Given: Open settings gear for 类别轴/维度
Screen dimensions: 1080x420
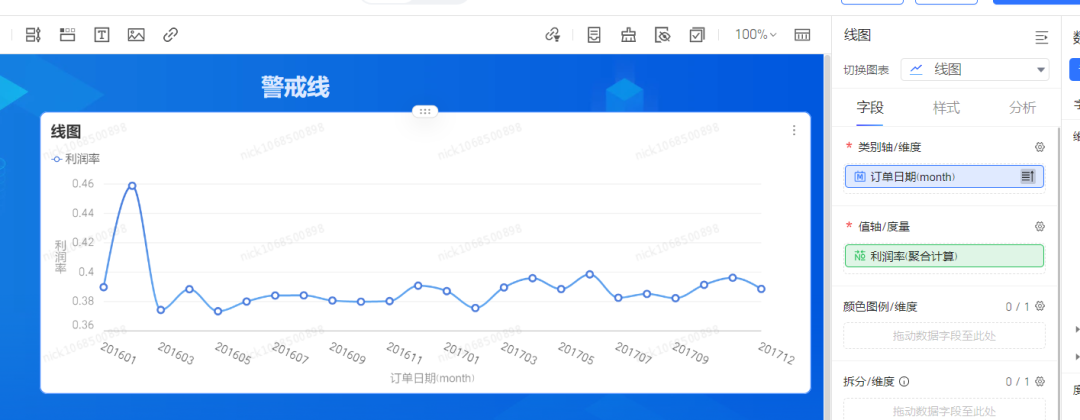Looking at the screenshot, I should coord(1040,147).
